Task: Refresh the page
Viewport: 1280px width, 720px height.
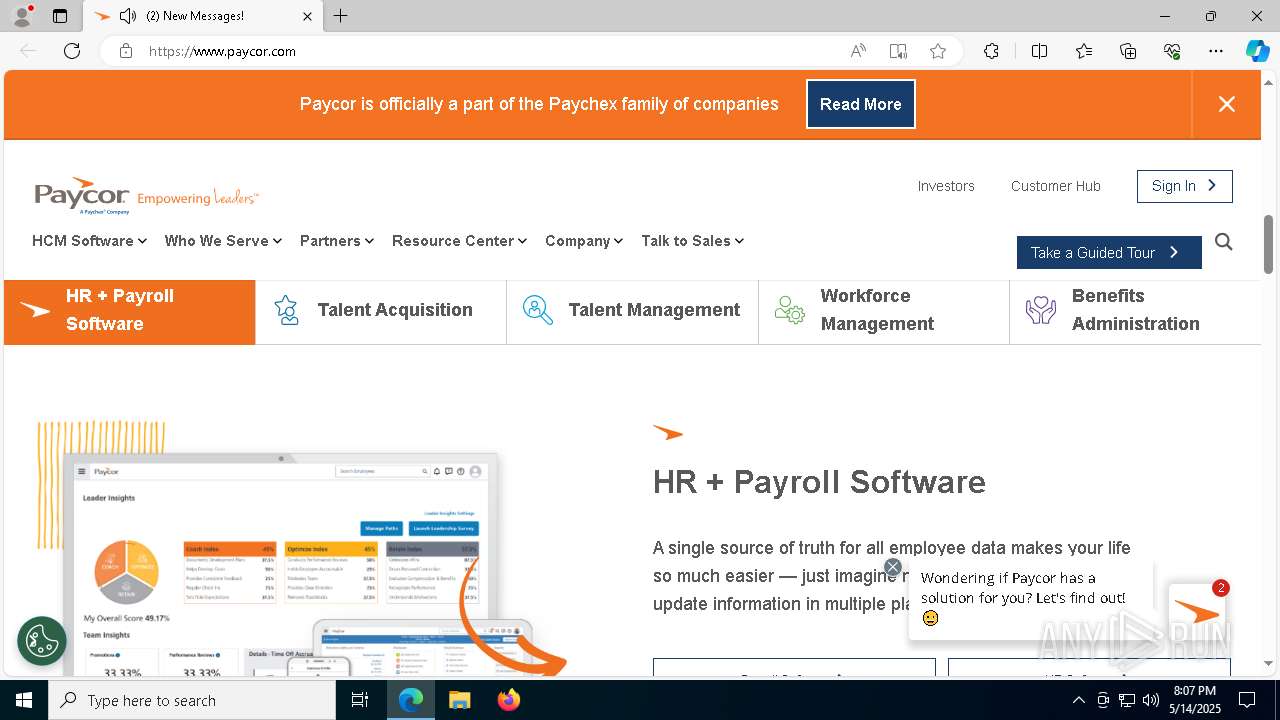Action: 72,51
